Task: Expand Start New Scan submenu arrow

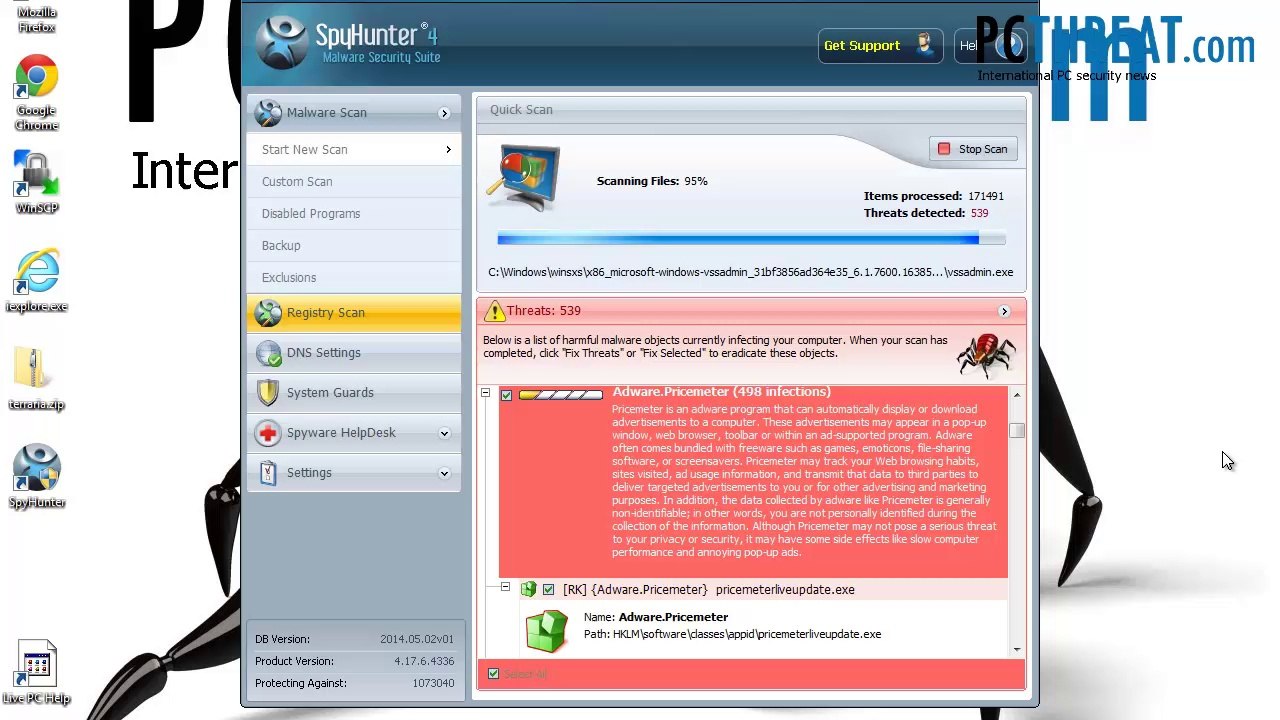Action: [x=448, y=150]
